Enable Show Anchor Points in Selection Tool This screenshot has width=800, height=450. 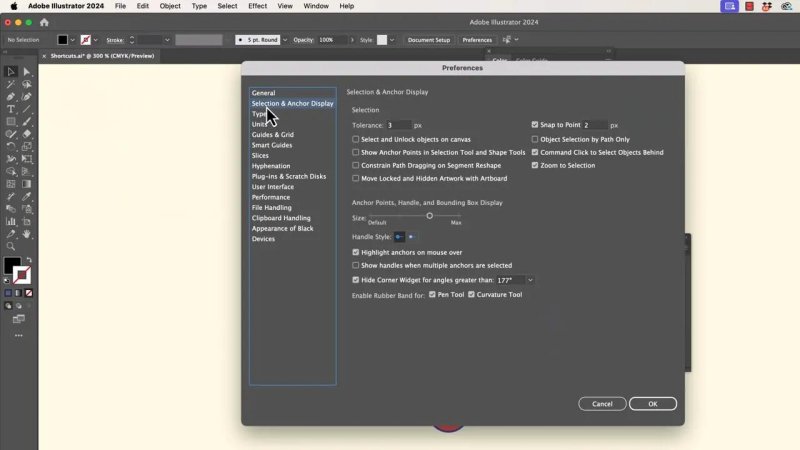tap(356, 153)
